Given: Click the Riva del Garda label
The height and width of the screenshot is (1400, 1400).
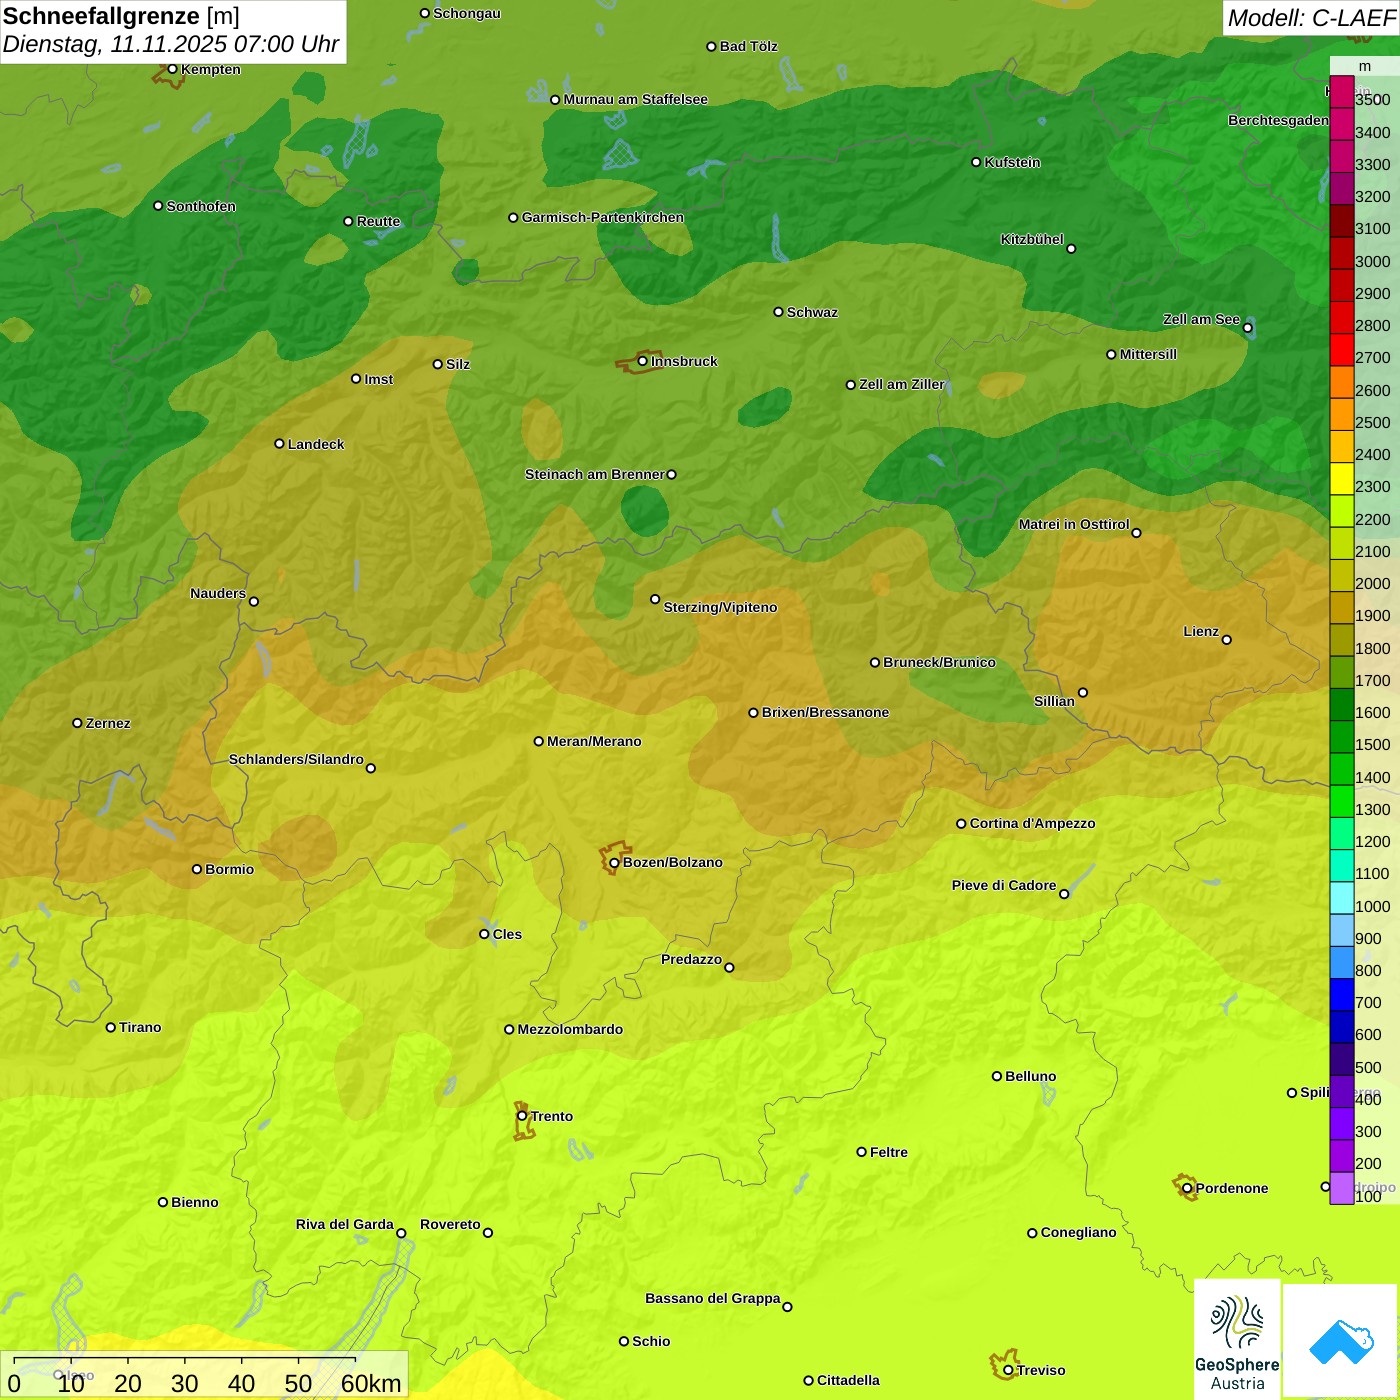Looking at the screenshot, I should click(345, 1224).
